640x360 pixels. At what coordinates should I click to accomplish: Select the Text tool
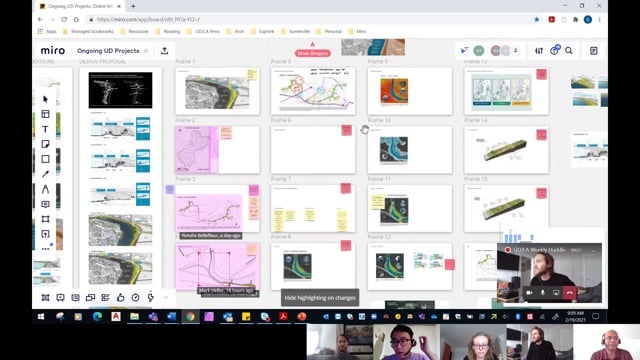(x=45, y=129)
